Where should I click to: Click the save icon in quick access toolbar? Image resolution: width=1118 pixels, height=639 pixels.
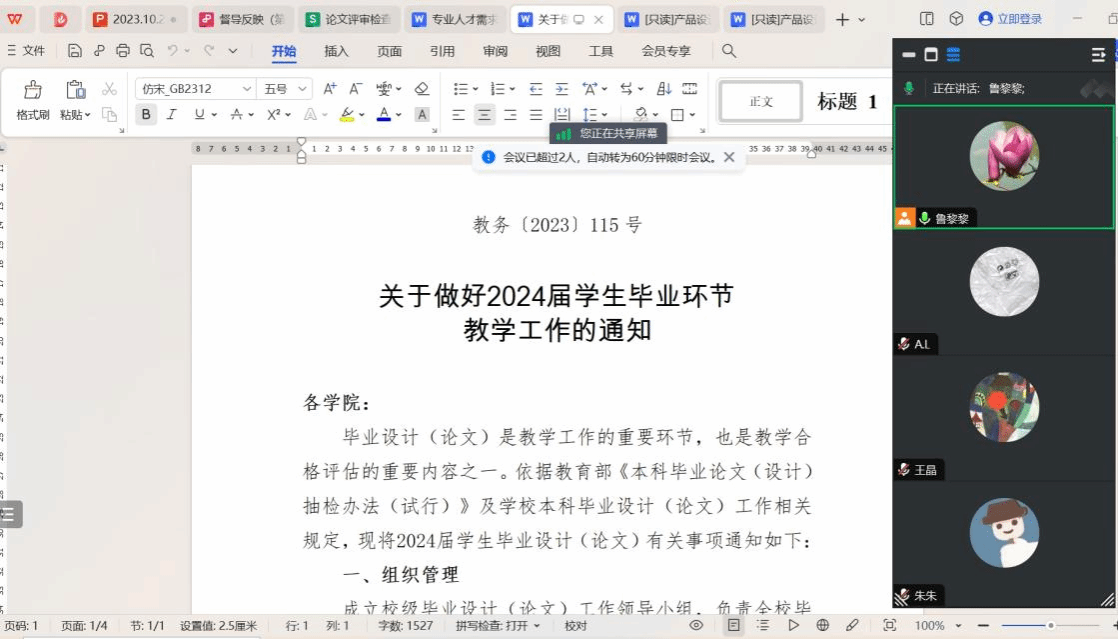tap(75, 51)
